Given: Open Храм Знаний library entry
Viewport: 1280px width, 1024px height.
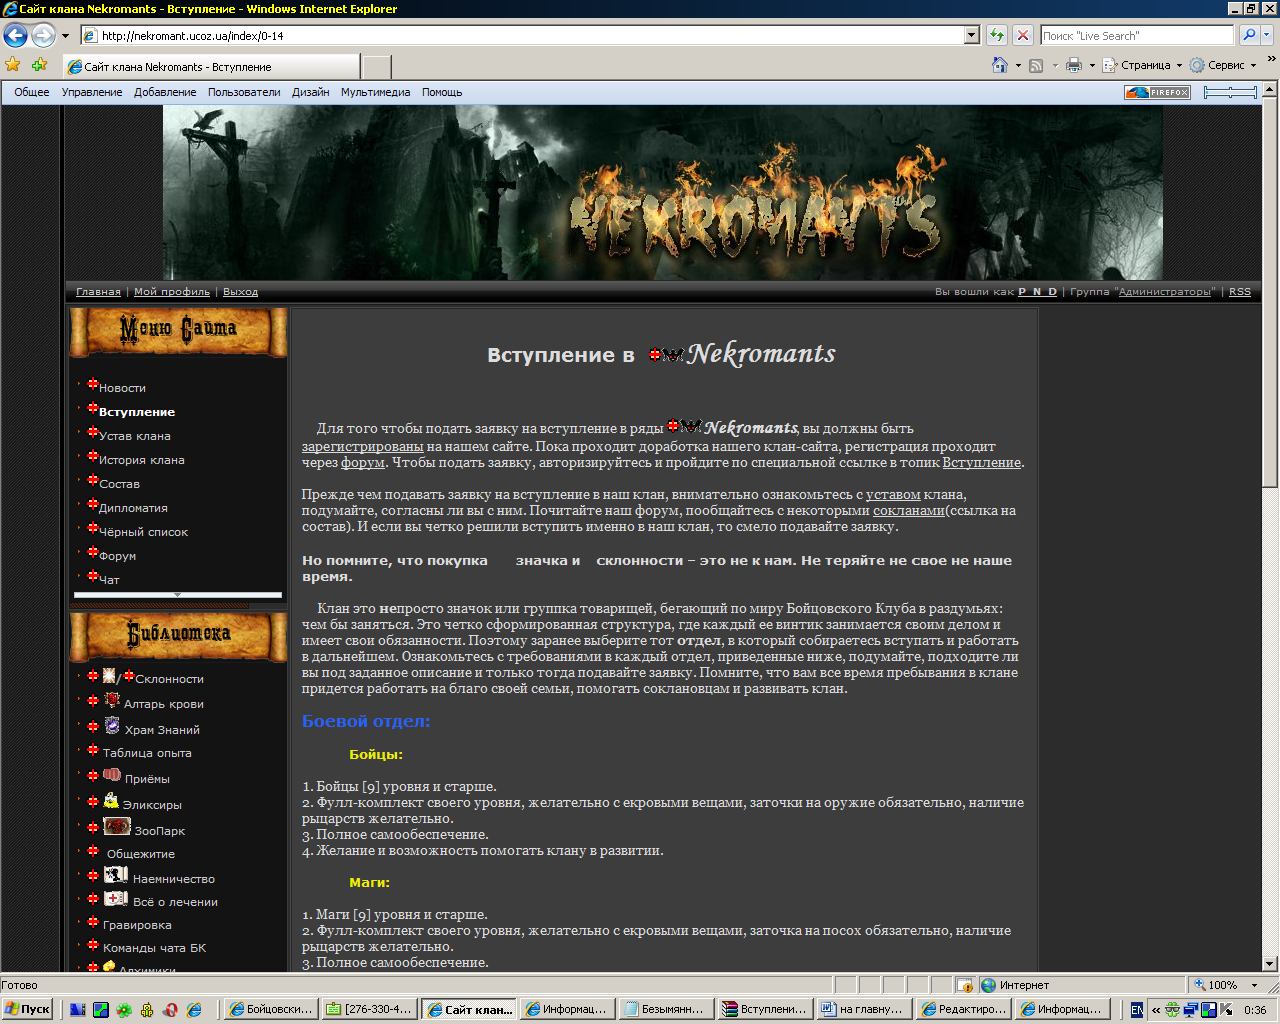Looking at the screenshot, I should point(162,730).
